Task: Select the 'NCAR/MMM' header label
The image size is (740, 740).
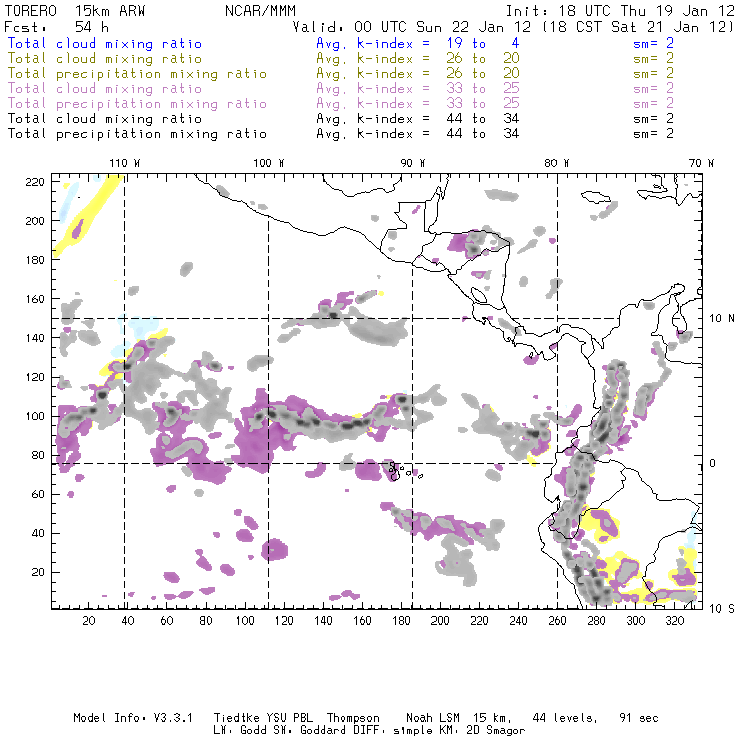Action: (x=260, y=11)
